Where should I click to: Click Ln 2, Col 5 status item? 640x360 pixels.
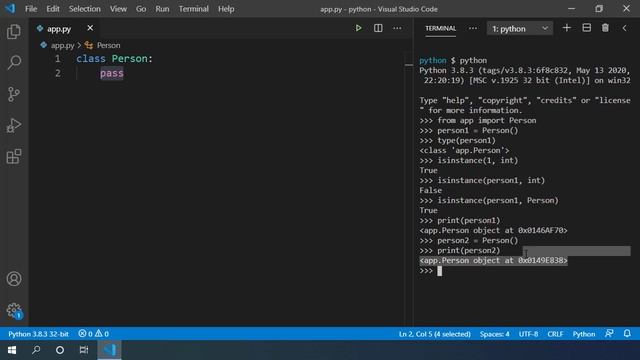coord(435,334)
